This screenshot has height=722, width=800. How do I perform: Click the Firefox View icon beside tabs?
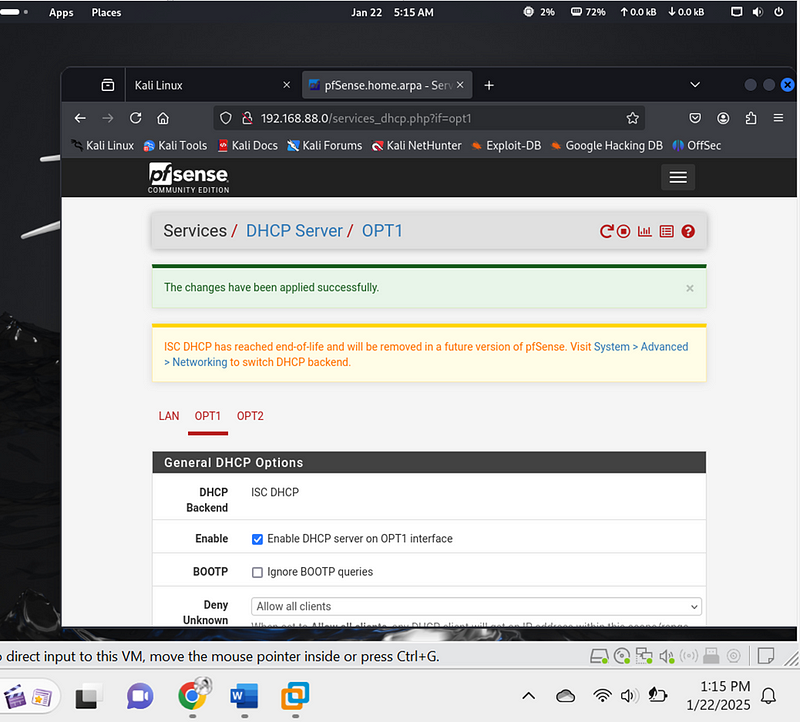(108, 85)
